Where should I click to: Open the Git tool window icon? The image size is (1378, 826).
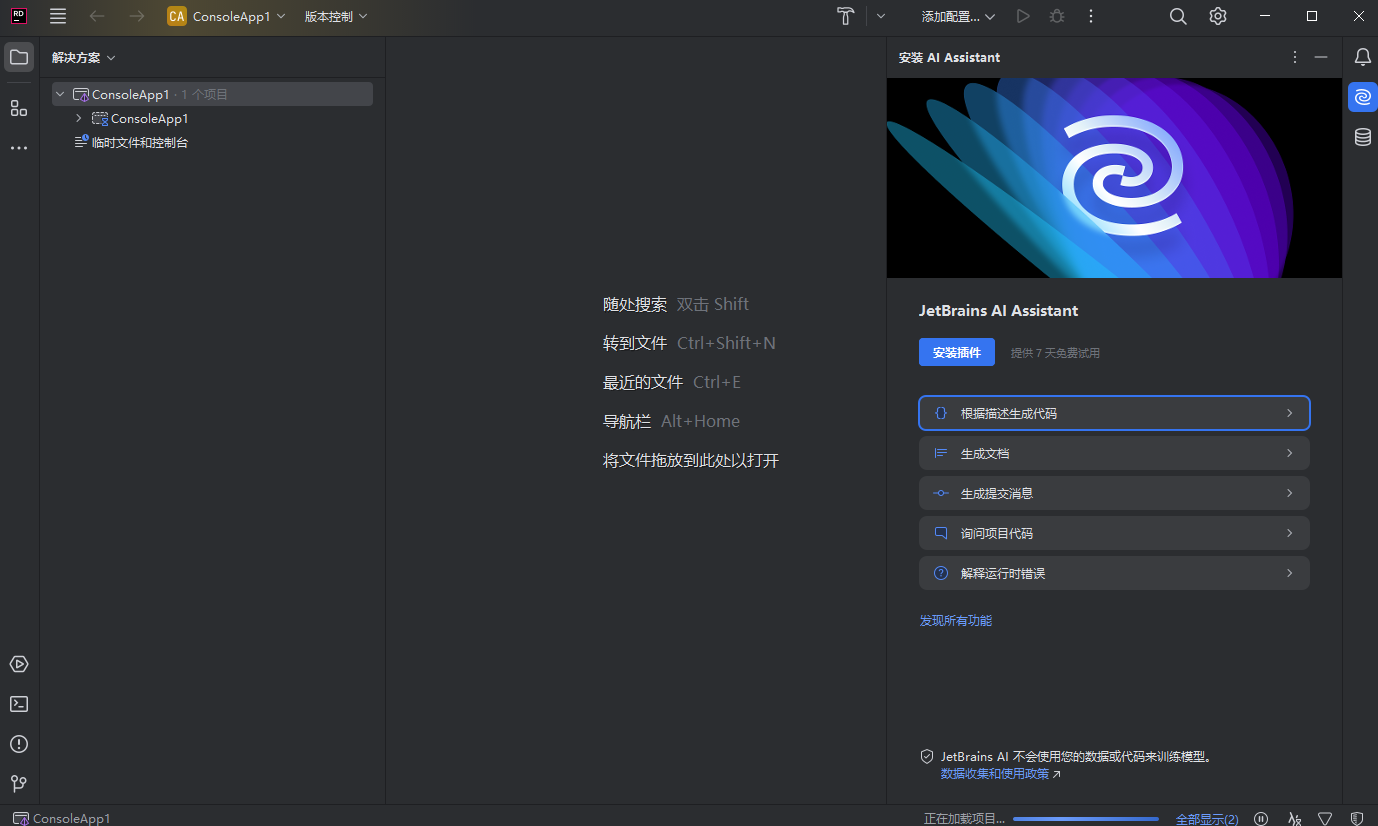click(x=19, y=784)
